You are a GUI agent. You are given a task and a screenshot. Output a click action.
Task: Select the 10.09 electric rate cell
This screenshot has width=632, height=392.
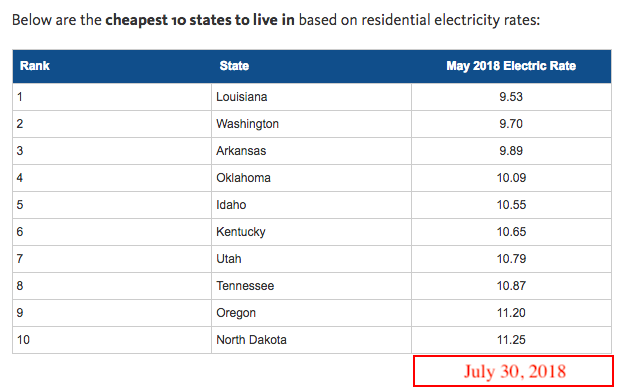click(511, 178)
